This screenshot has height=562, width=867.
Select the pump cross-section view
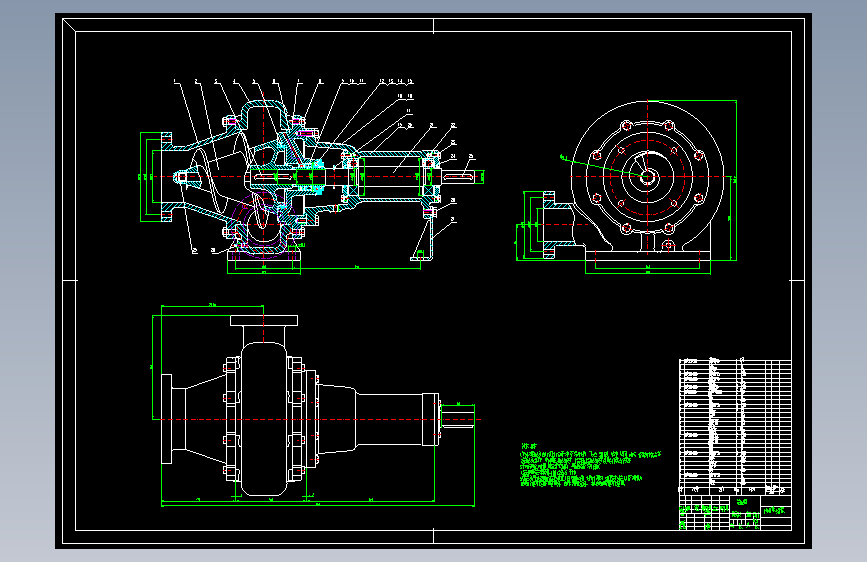click(311, 177)
